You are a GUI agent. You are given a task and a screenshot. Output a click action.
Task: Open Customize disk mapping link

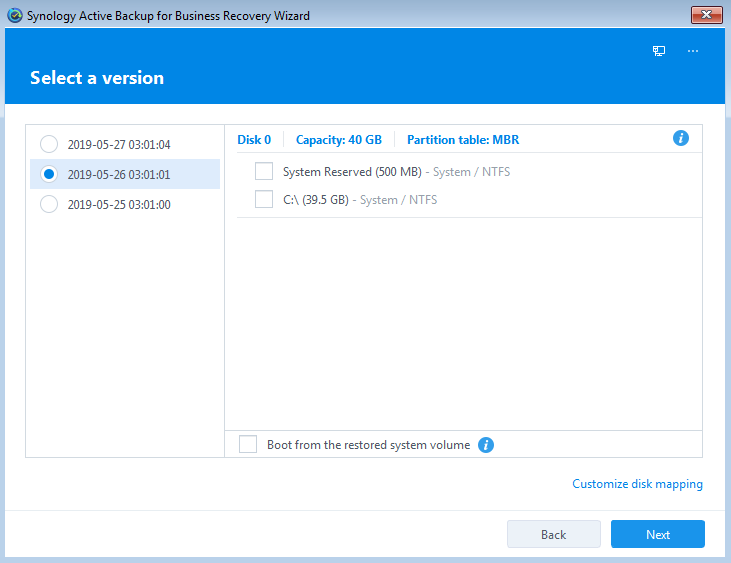[x=637, y=484]
